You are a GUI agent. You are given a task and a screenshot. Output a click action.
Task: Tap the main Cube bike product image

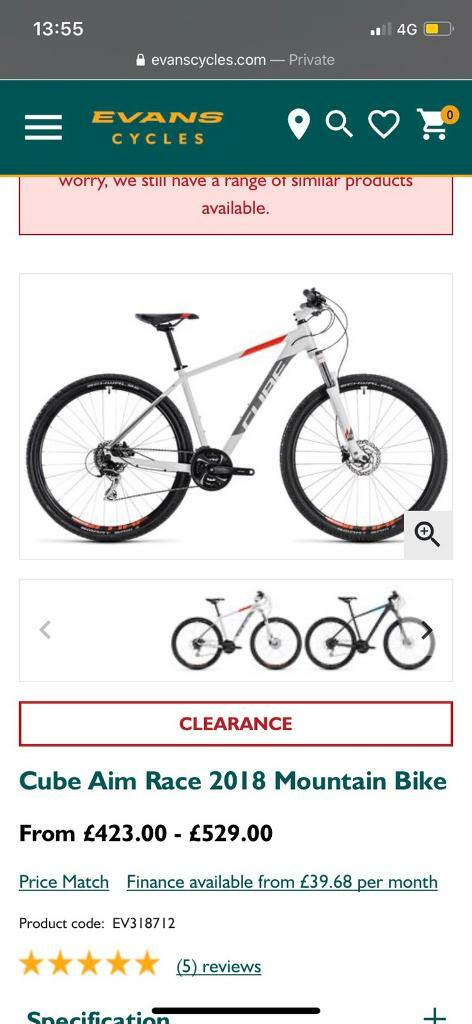(236, 416)
